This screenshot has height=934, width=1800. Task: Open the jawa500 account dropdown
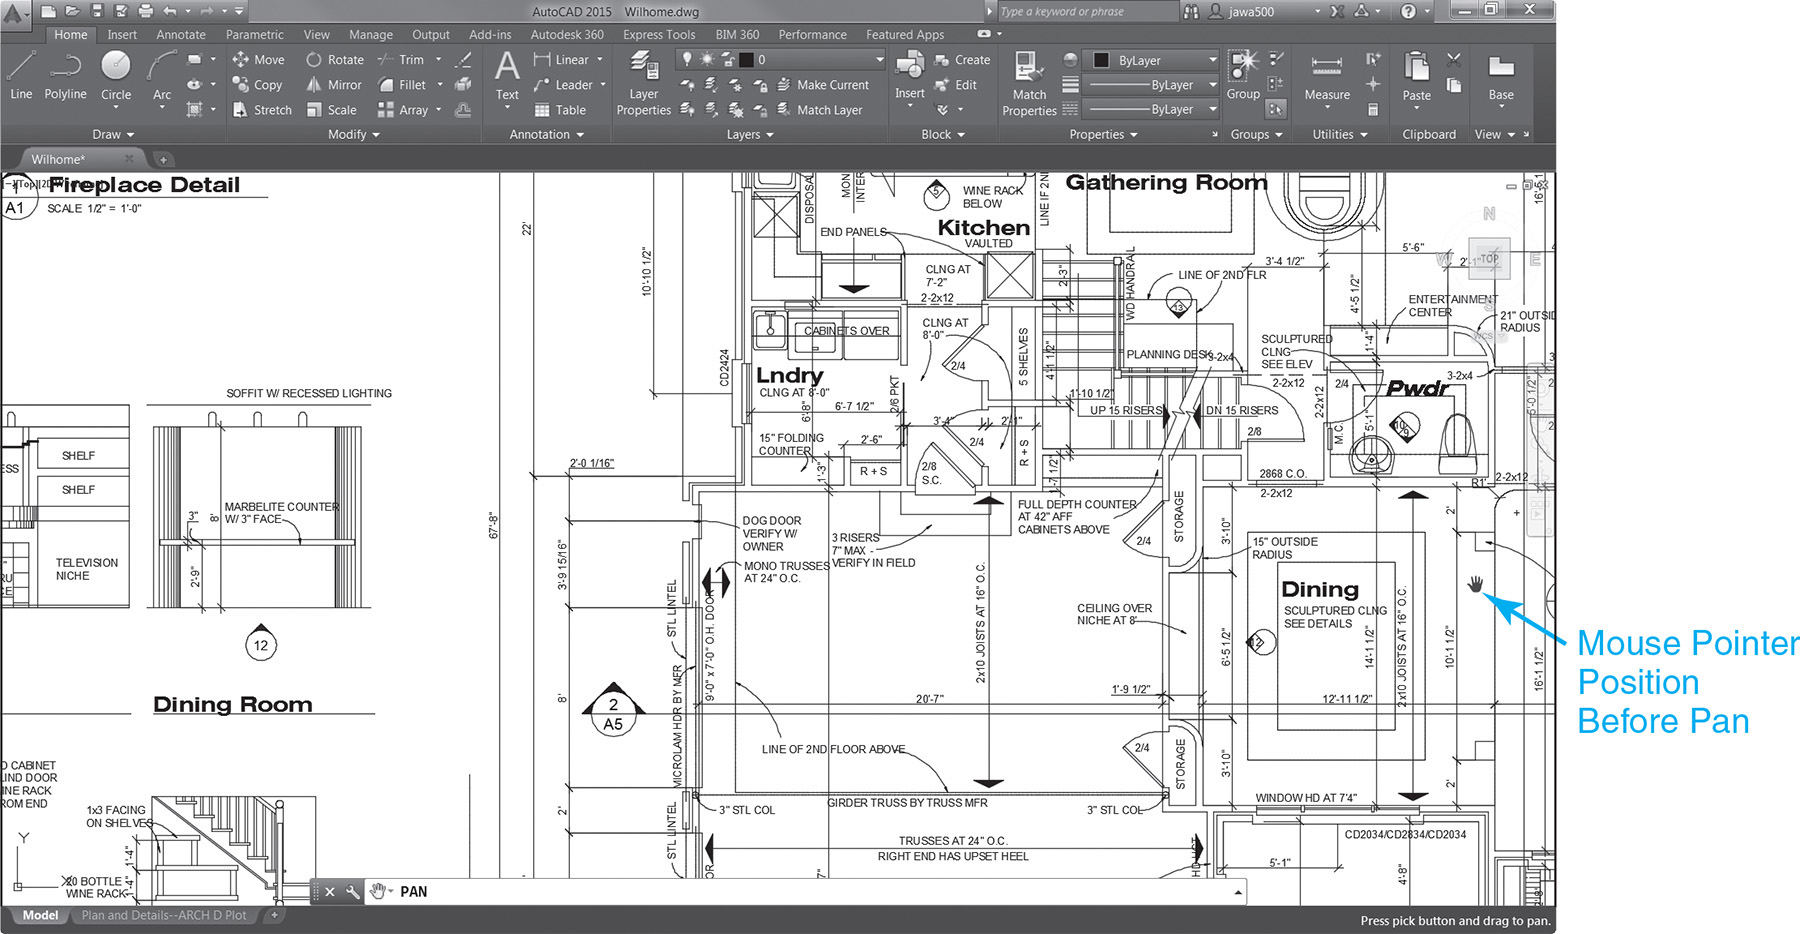tap(1317, 11)
